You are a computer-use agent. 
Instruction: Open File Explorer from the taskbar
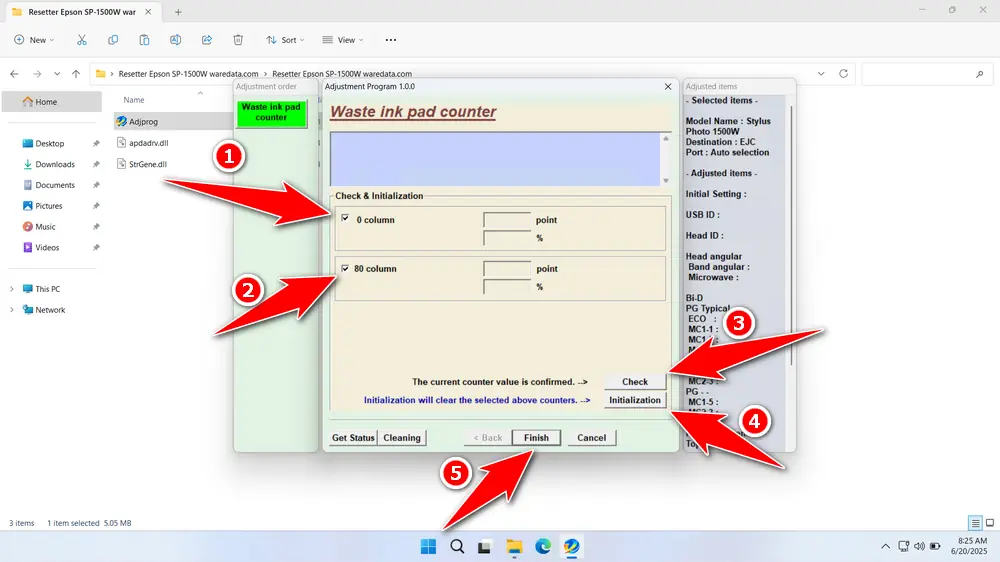click(514, 547)
